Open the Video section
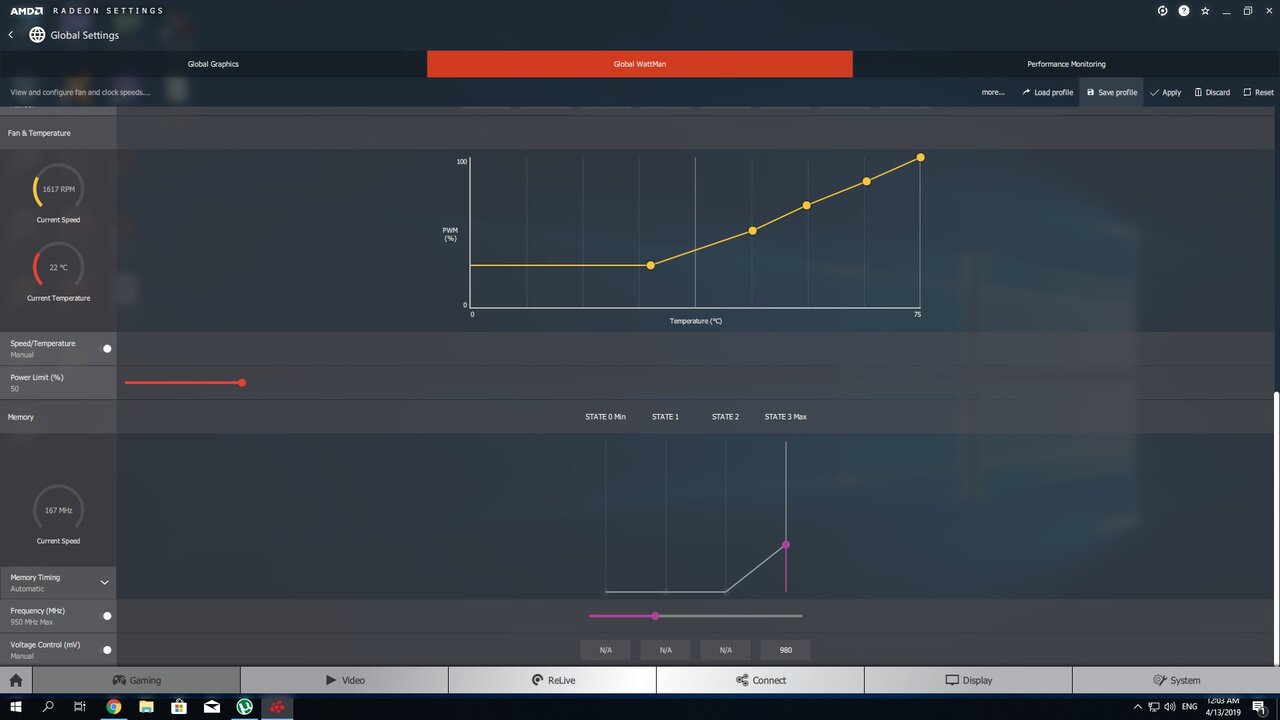This screenshot has height=720, width=1280. pyautogui.click(x=344, y=680)
